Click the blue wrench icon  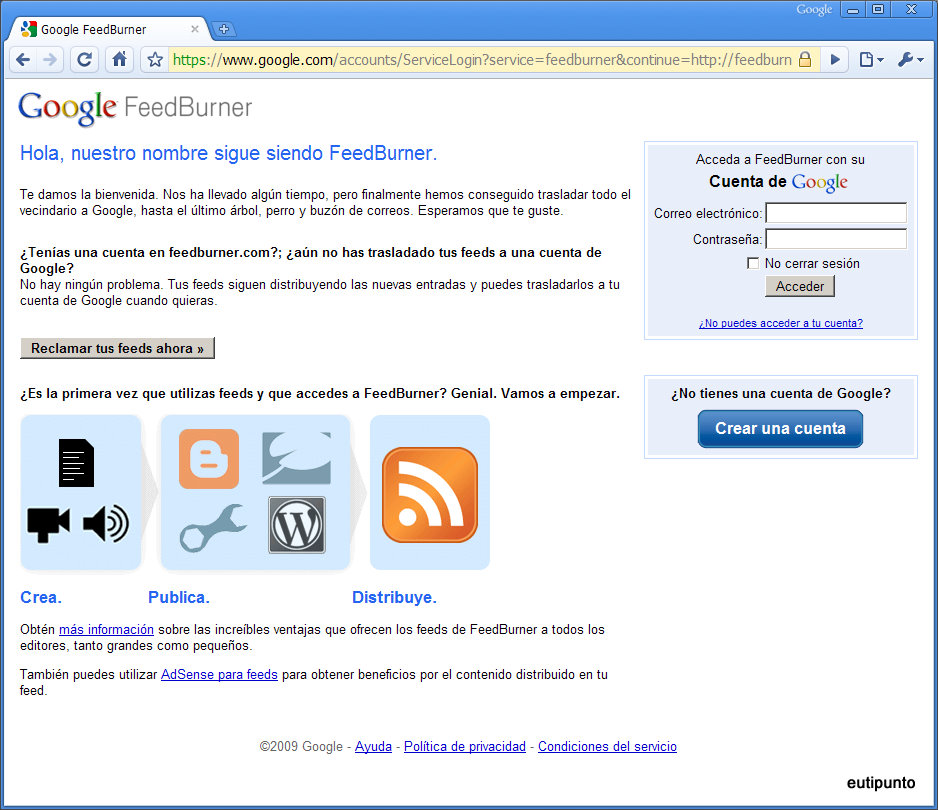point(213,528)
